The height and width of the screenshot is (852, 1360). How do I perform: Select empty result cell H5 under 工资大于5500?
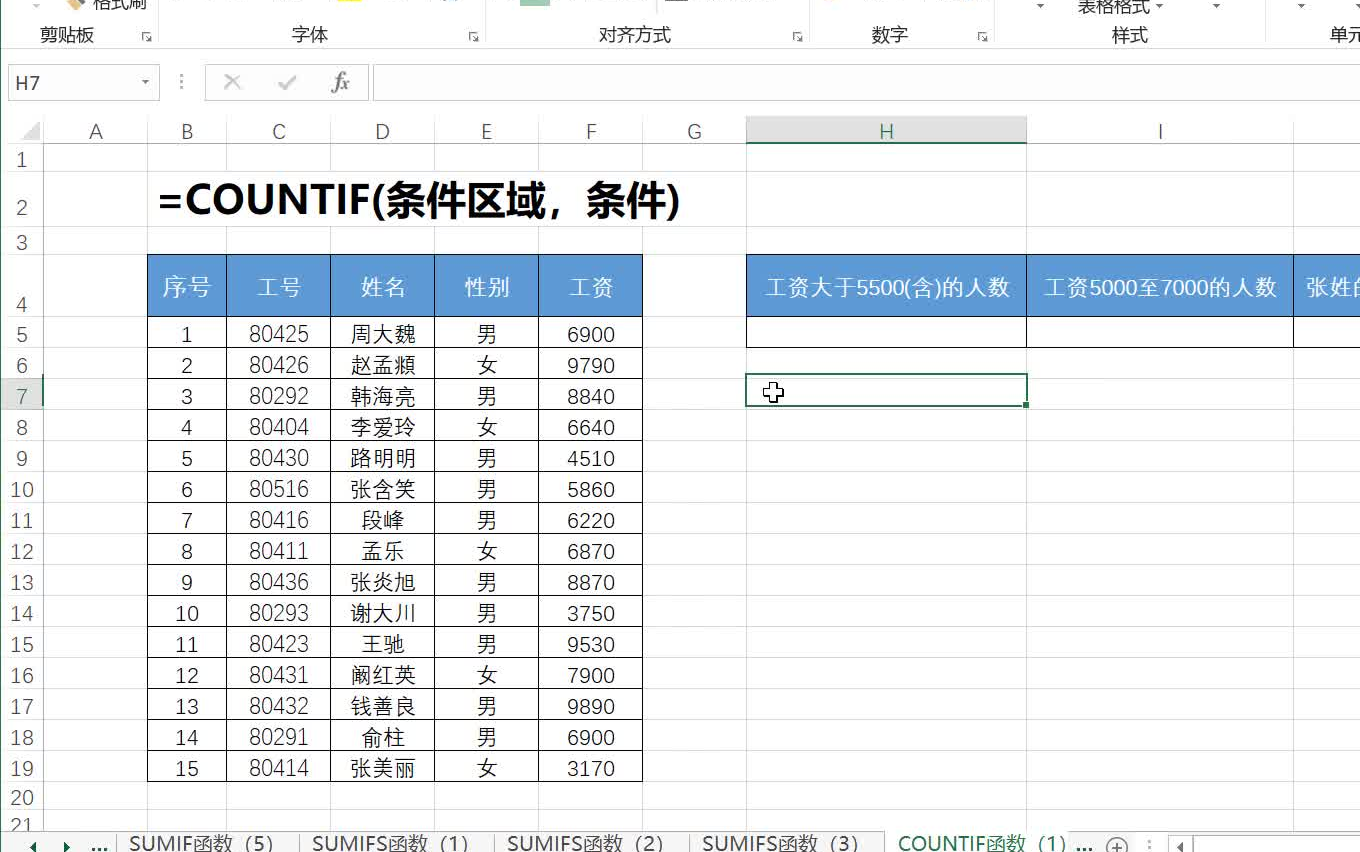[886, 332]
